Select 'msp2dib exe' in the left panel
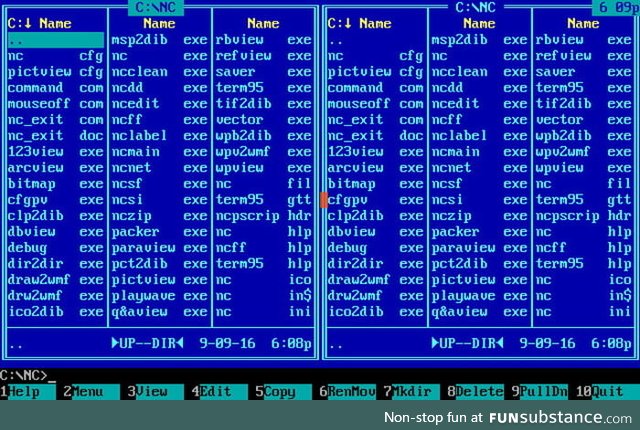The width and height of the screenshot is (640, 430). (x=160, y=40)
